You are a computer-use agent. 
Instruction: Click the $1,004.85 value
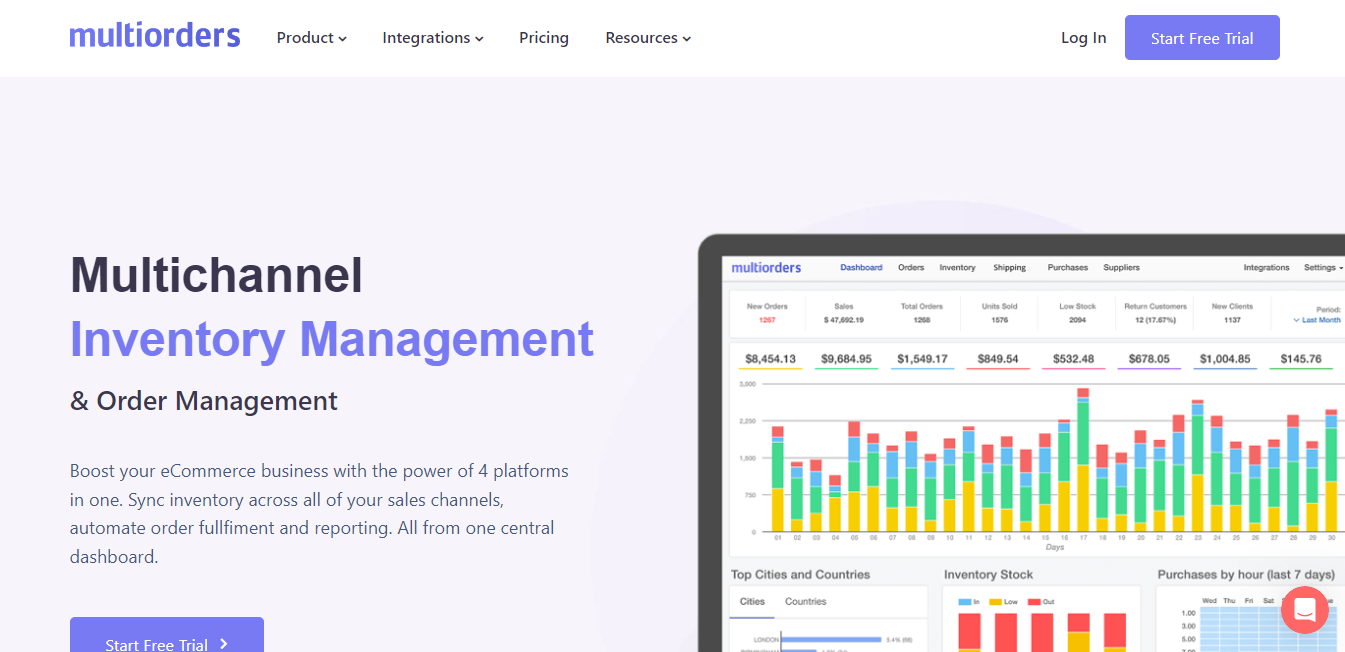tap(1225, 359)
